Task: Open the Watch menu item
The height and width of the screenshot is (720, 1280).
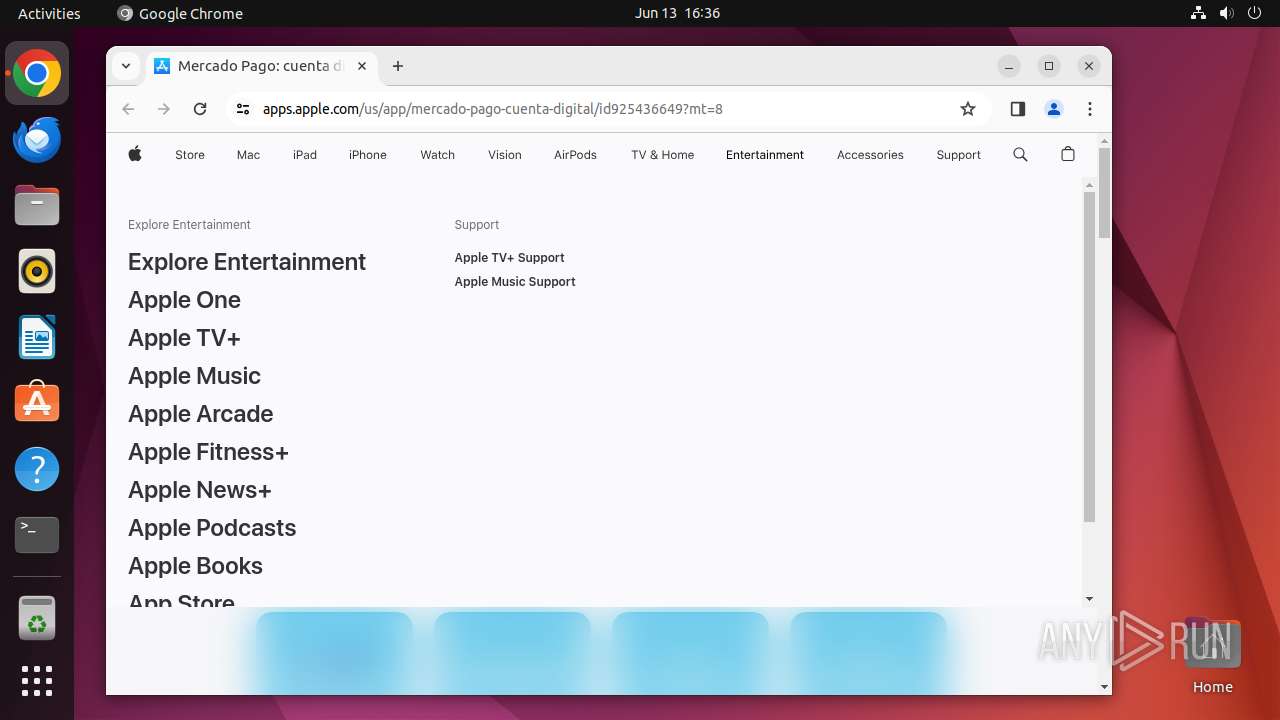Action: coord(437,155)
